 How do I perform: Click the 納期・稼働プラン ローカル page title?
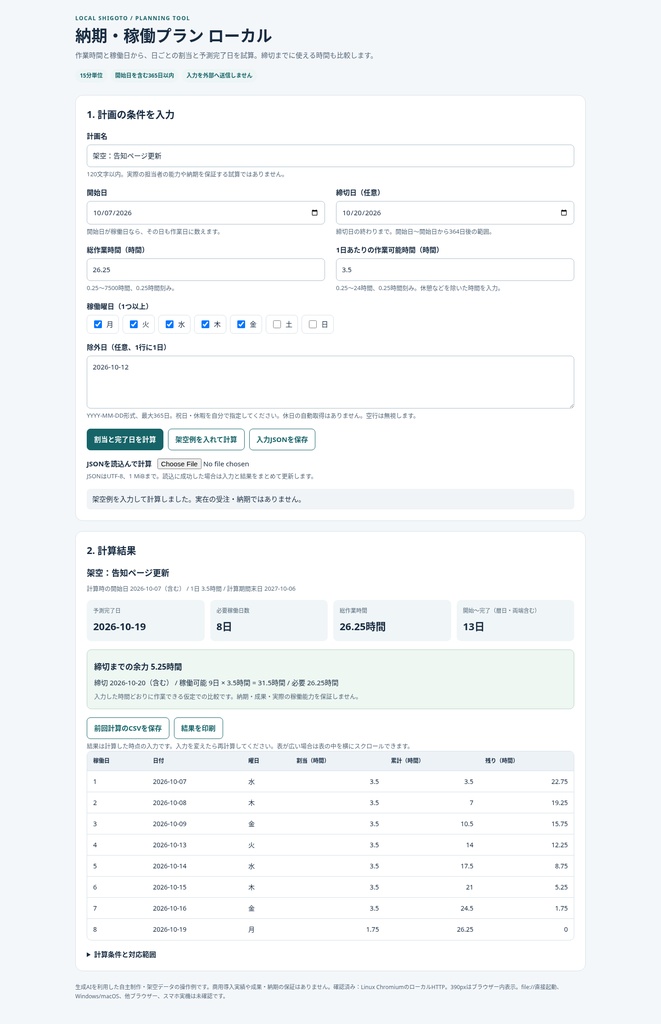pos(173,35)
